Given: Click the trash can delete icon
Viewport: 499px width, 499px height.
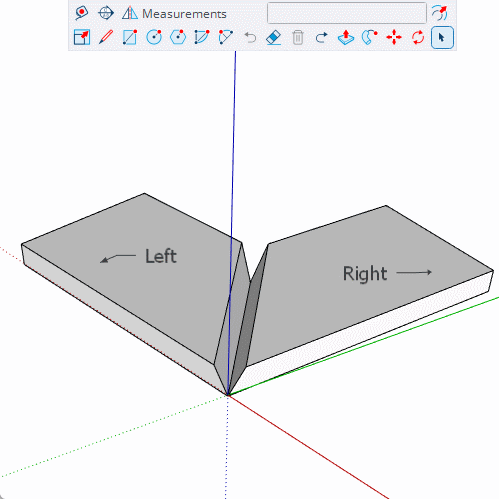Looking at the screenshot, I should [298, 37].
